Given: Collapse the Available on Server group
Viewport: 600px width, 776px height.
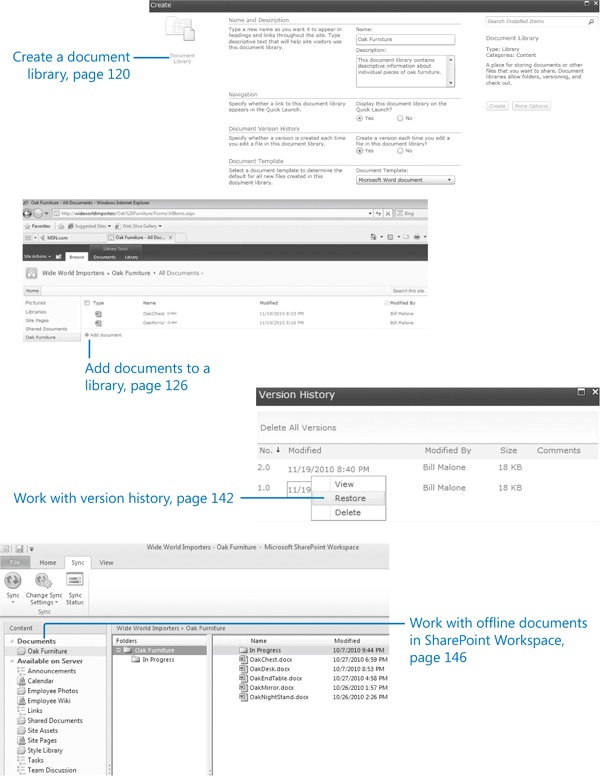Looking at the screenshot, I should [12, 661].
